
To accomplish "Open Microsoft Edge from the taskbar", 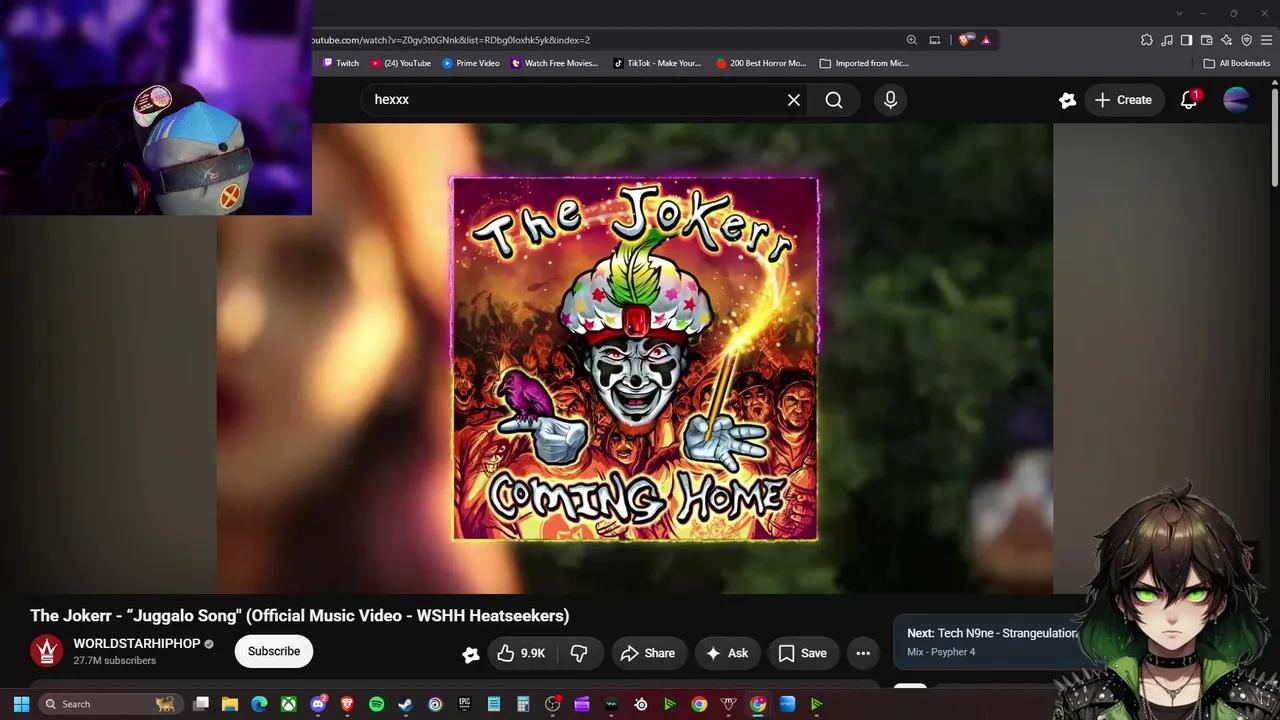I will coord(259,704).
